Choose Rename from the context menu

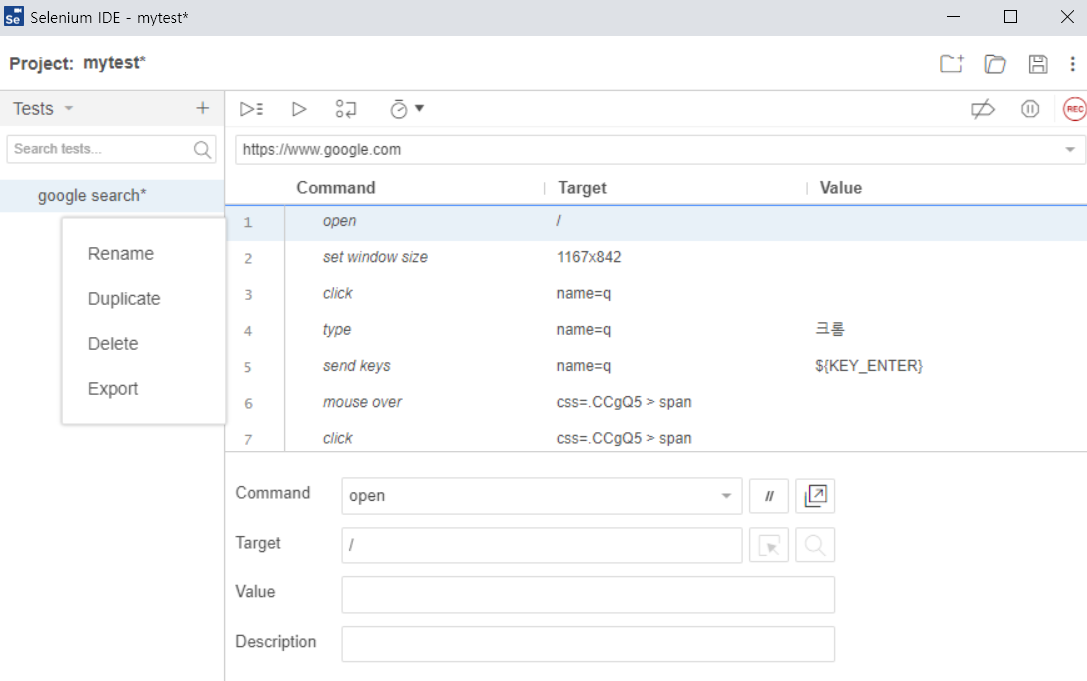pyautogui.click(x=121, y=254)
